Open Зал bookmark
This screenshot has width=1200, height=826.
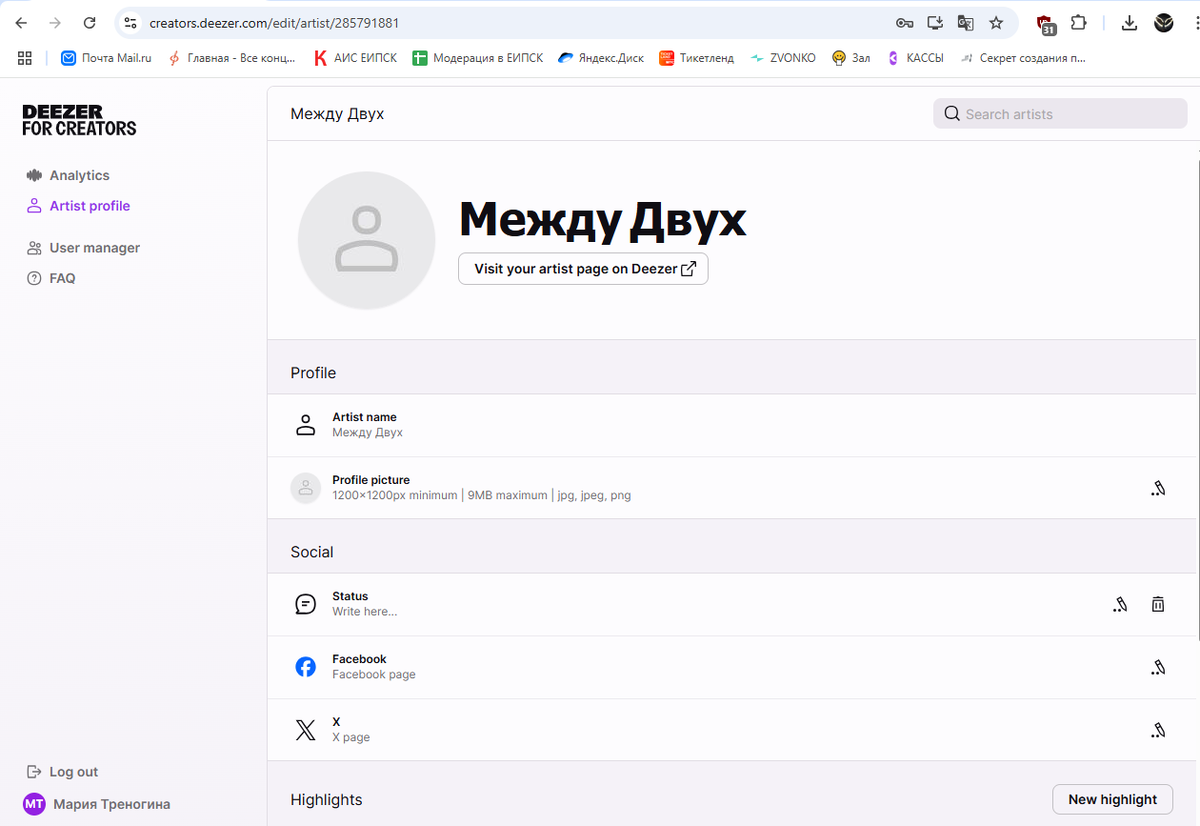click(852, 58)
